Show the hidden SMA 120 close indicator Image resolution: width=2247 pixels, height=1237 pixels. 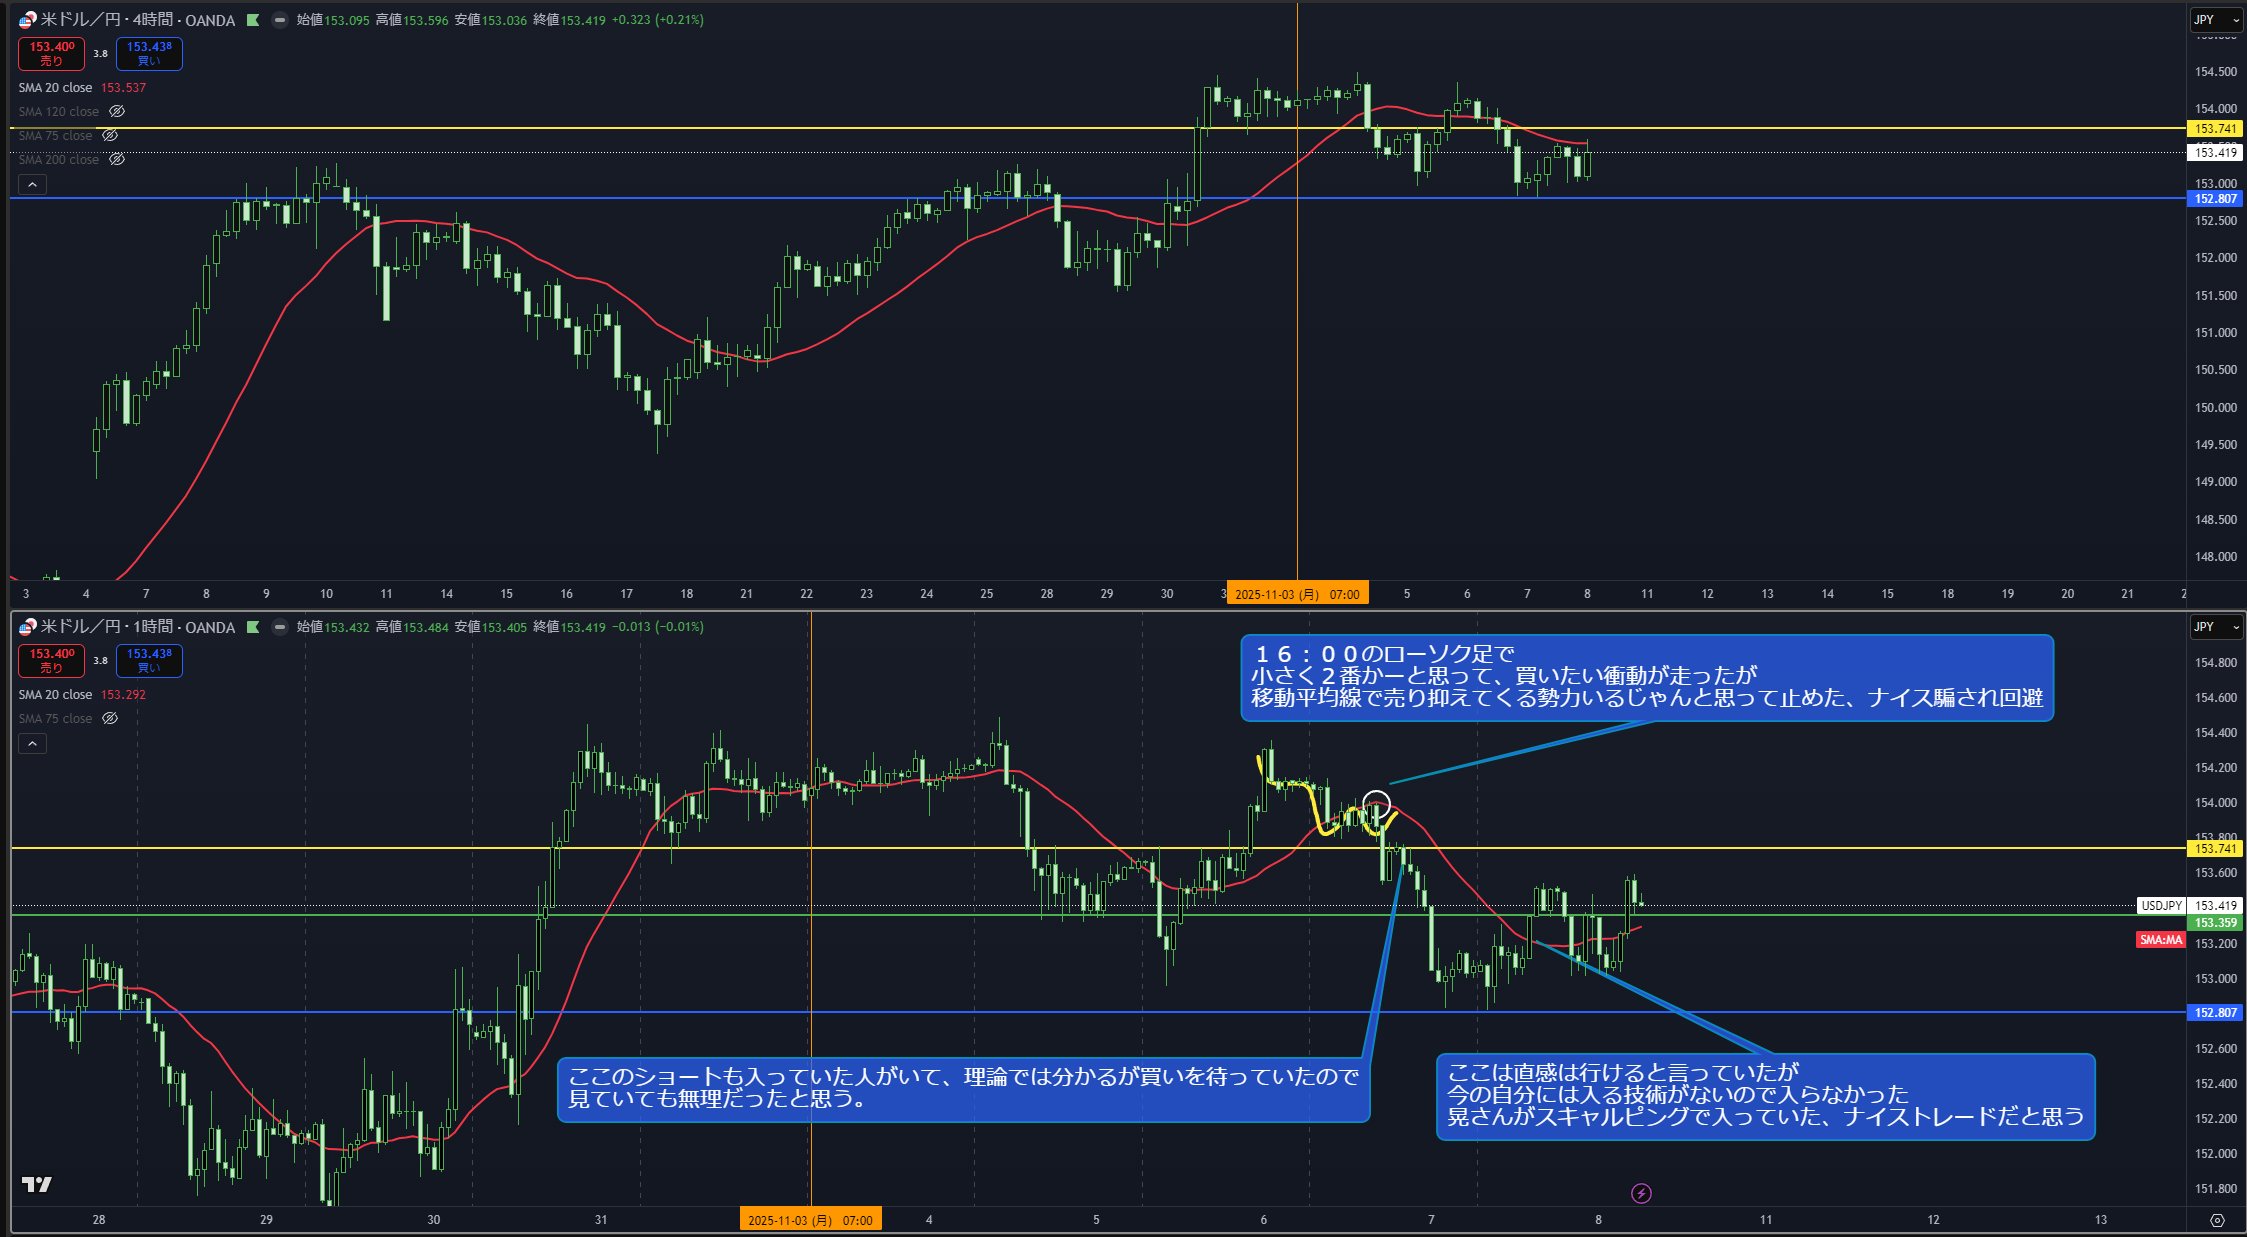pyautogui.click(x=117, y=112)
